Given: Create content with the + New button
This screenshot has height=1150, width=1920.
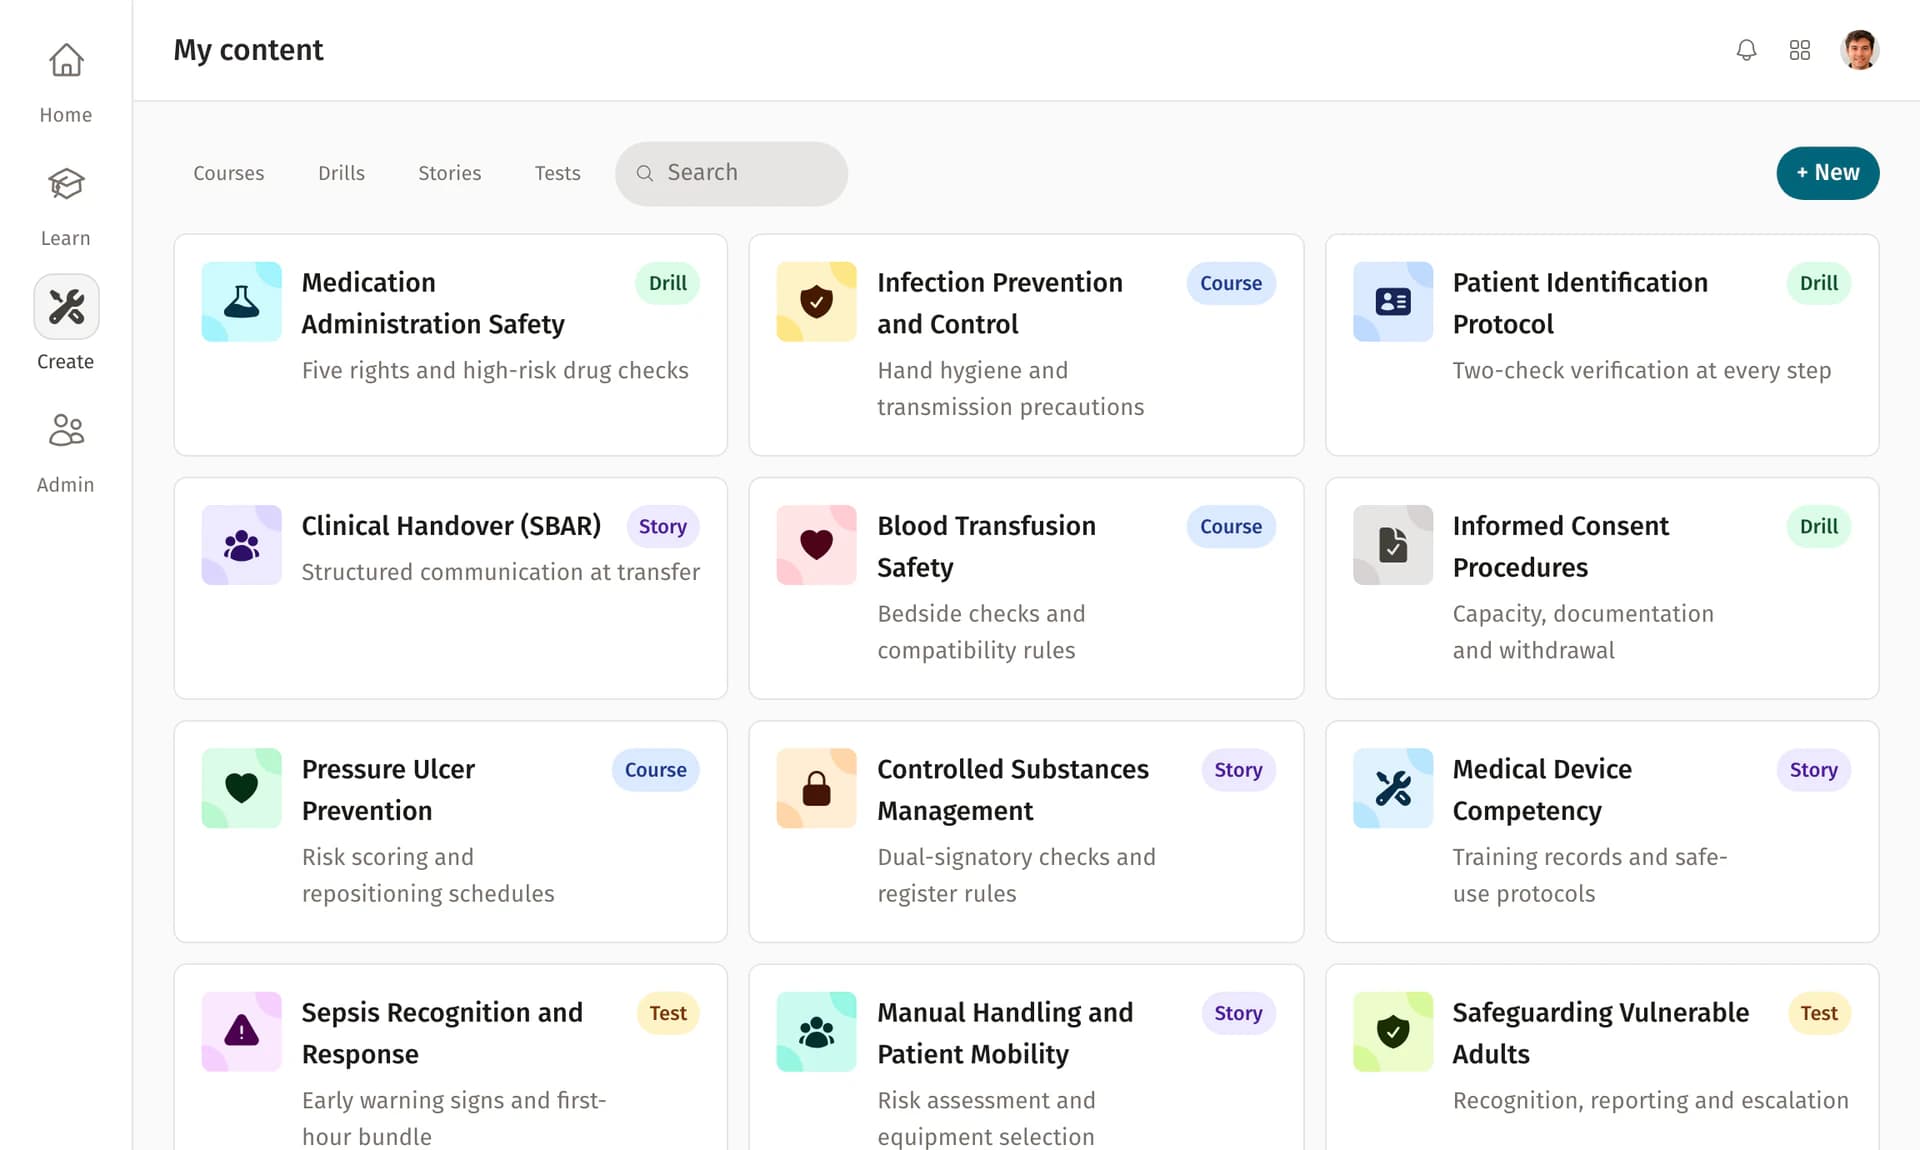Looking at the screenshot, I should click(1827, 173).
